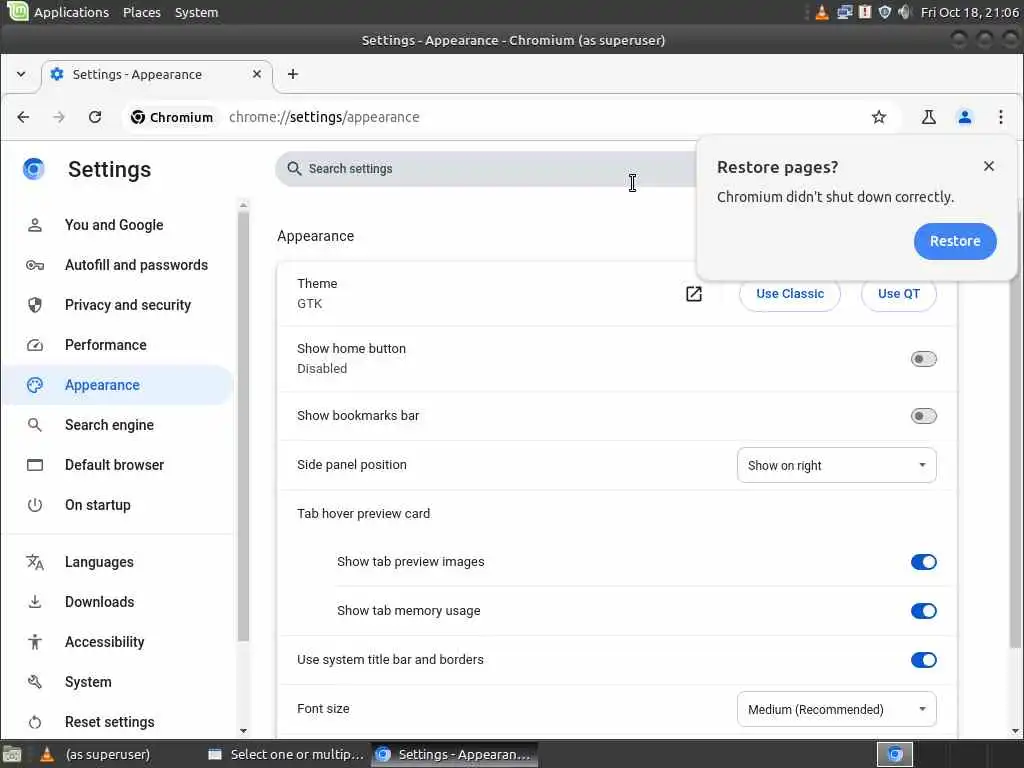The height and width of the screenshot is (768, 1024).
Task: Toggle Show tab preview images
Action: coord(923,562)
